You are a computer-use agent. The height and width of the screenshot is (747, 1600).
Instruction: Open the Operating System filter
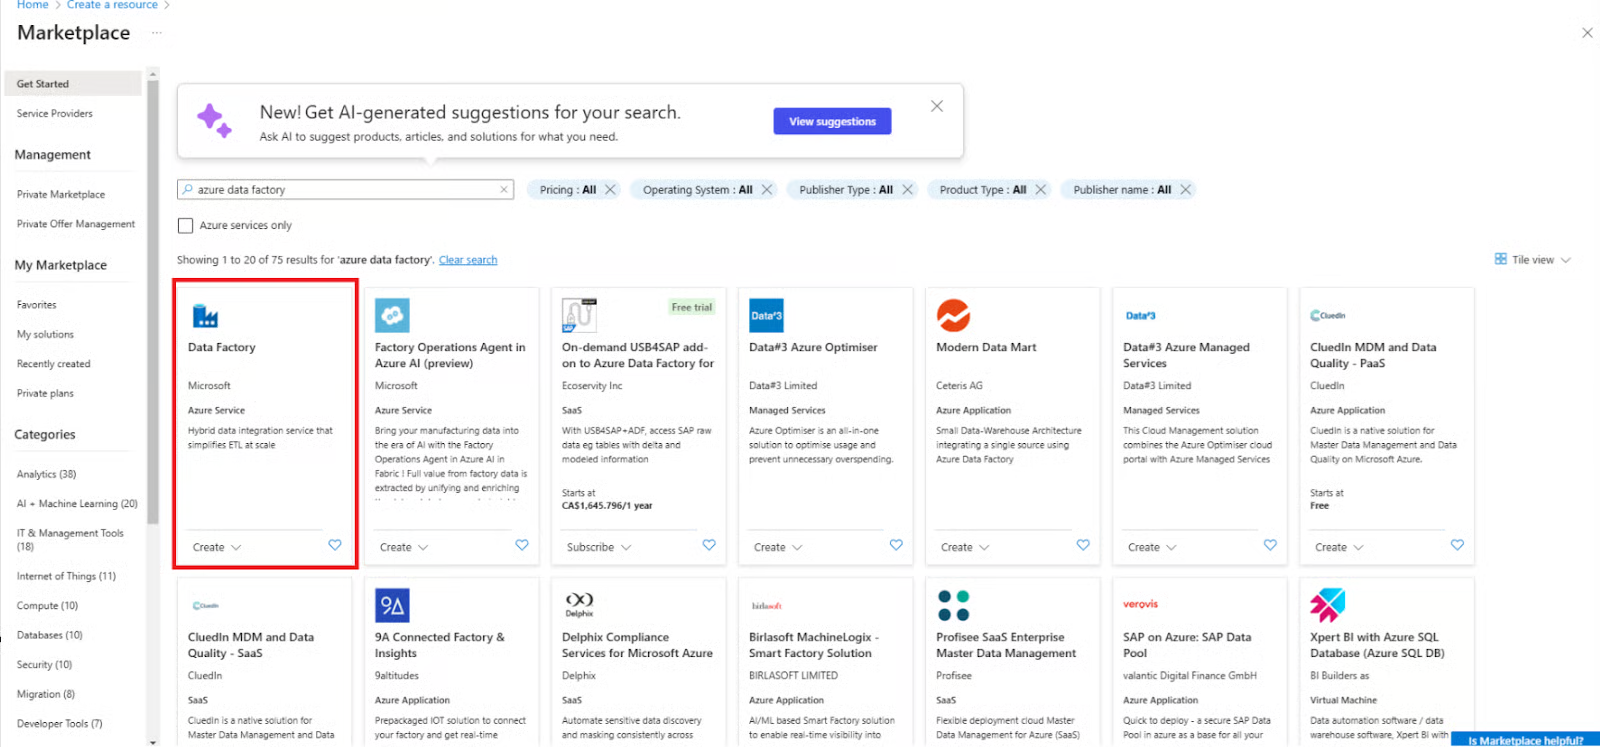(x=697, y=190)
